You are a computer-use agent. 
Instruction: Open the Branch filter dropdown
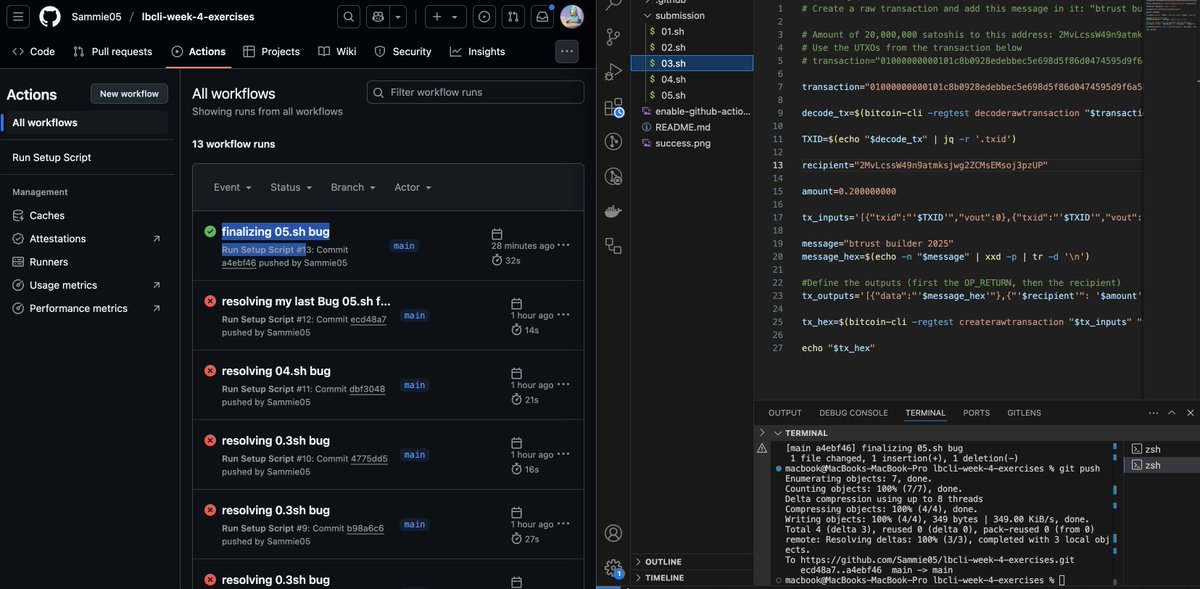353,187
